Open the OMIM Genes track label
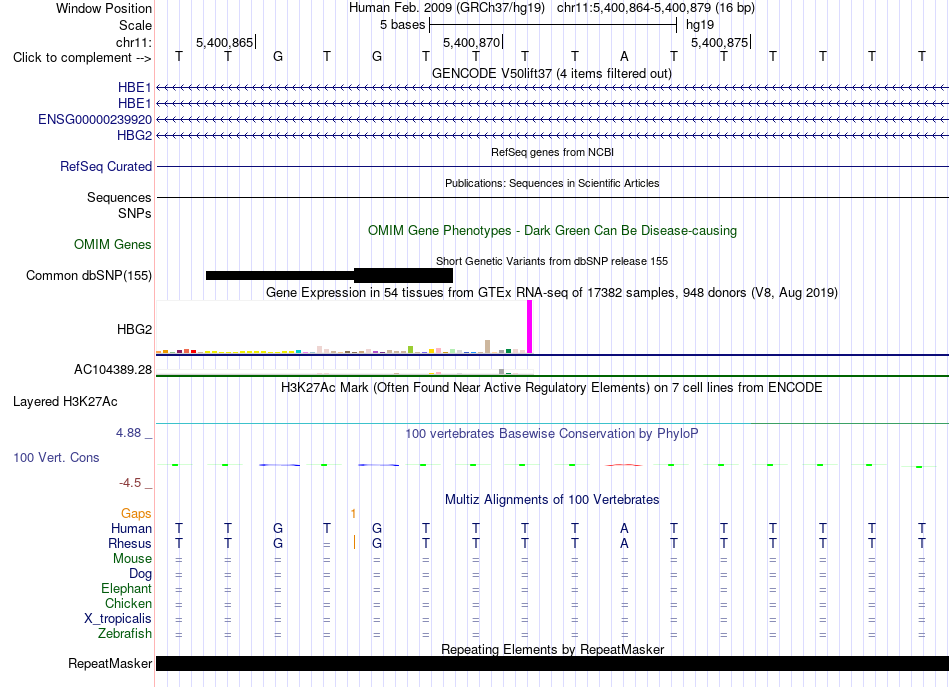Image resolution: width=950 pixels, height=687 pixels. 113,244
